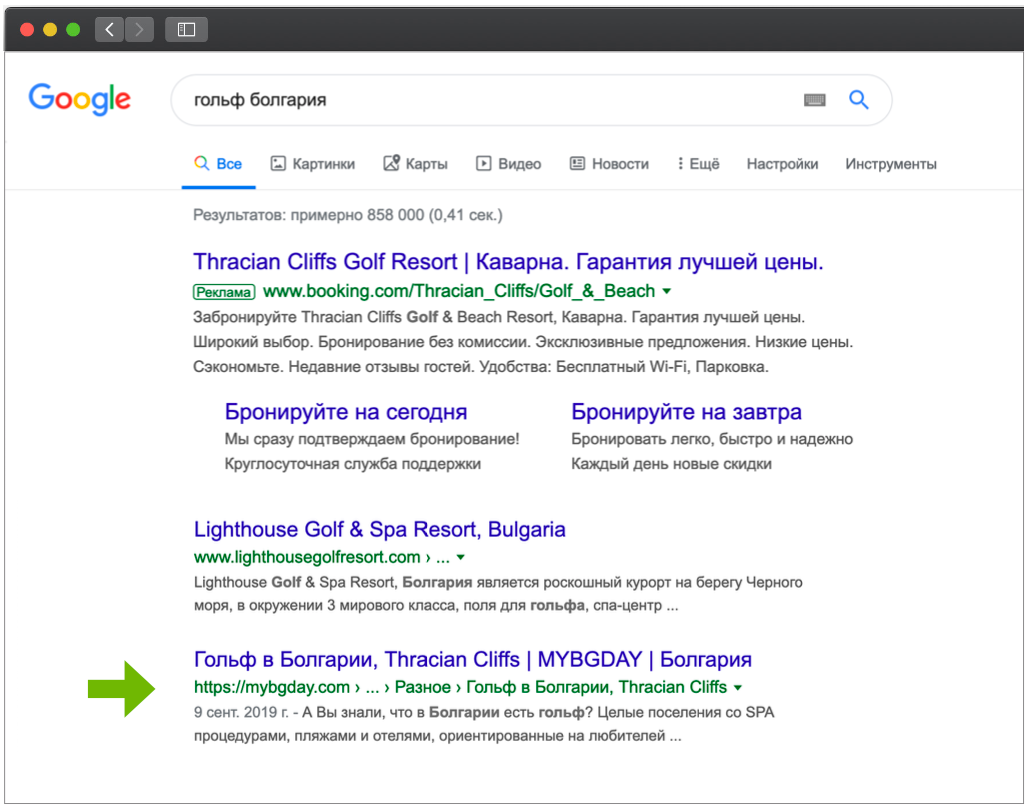Switch to the Видео tab

coord(509,164)
